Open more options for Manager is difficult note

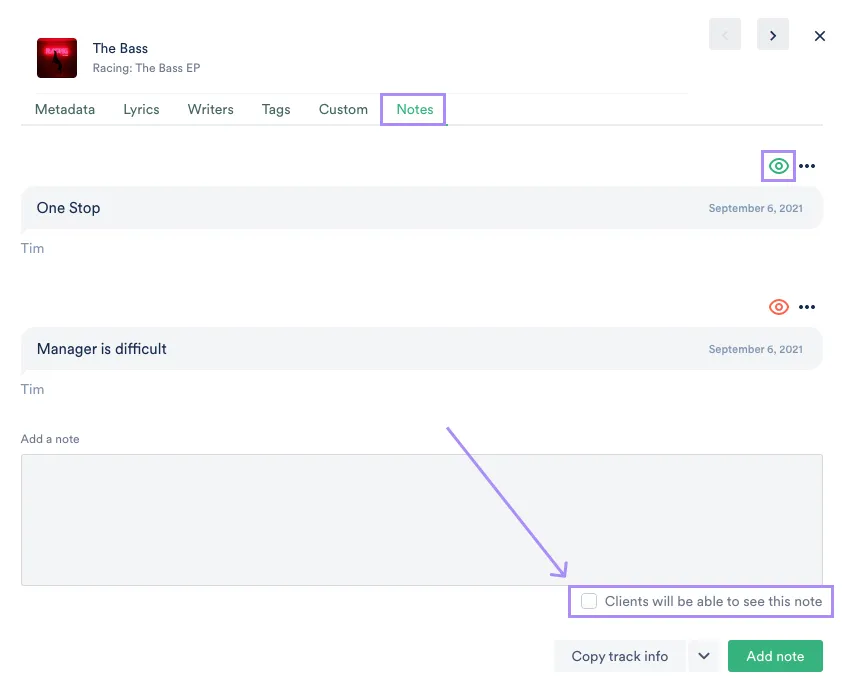coord(807,307)
